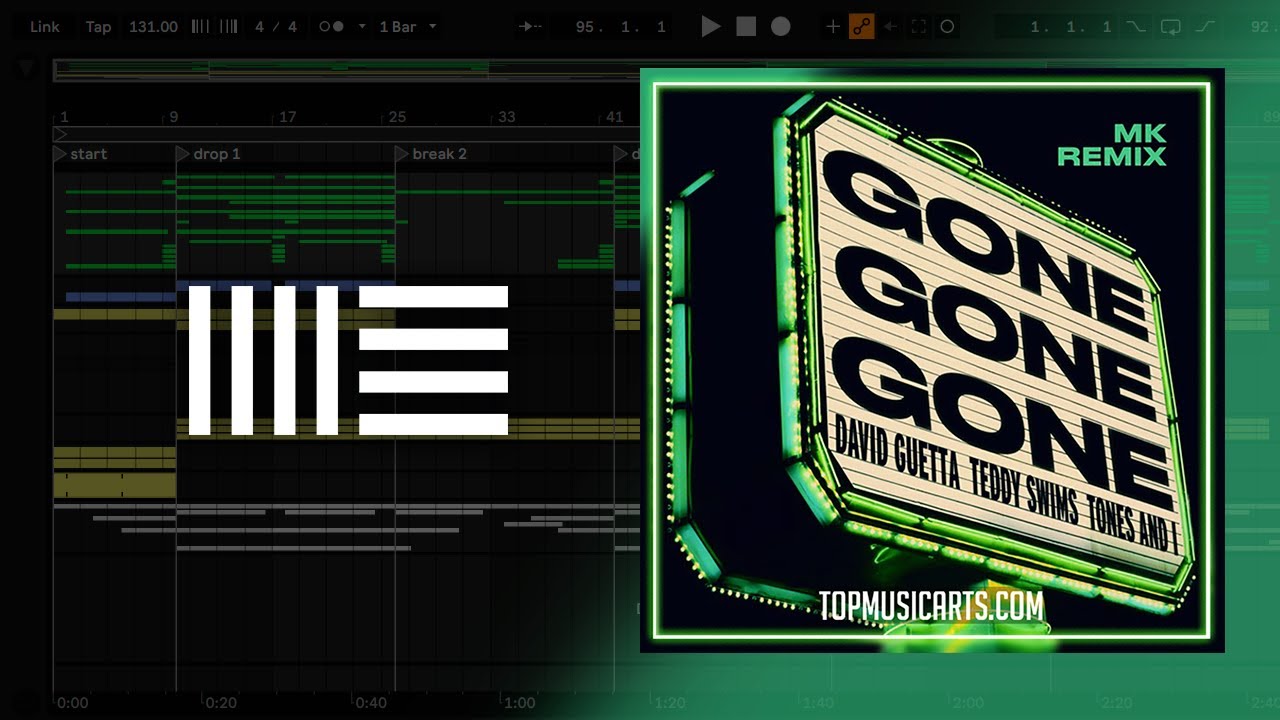Toggle the Punch-Out switch
The width and height of the screenshot is (1280, 720).
(1204, 27)
